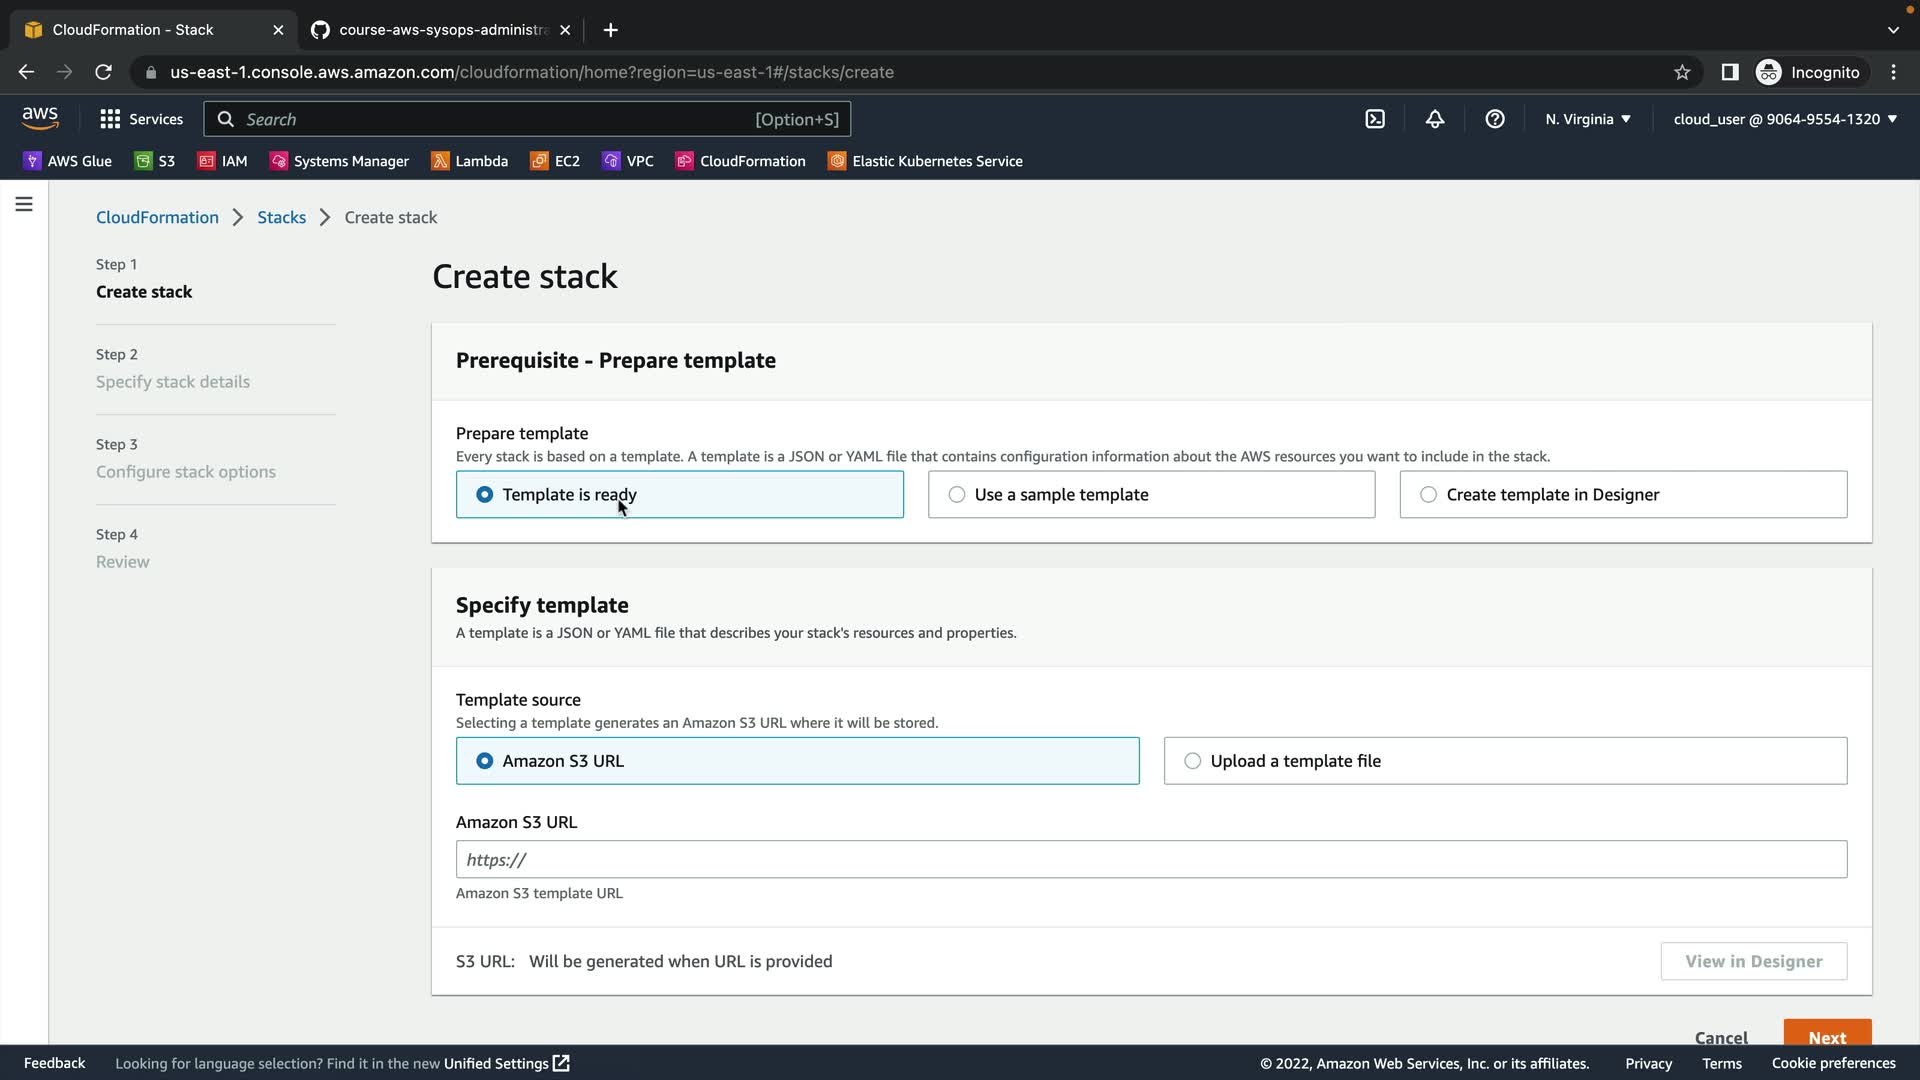Image resolution: width=1920 pixels, height=1080 pixels.
Task: Click the Amazon S3 URL input field
Action: pyautogui.click(x=1150, y=860)
